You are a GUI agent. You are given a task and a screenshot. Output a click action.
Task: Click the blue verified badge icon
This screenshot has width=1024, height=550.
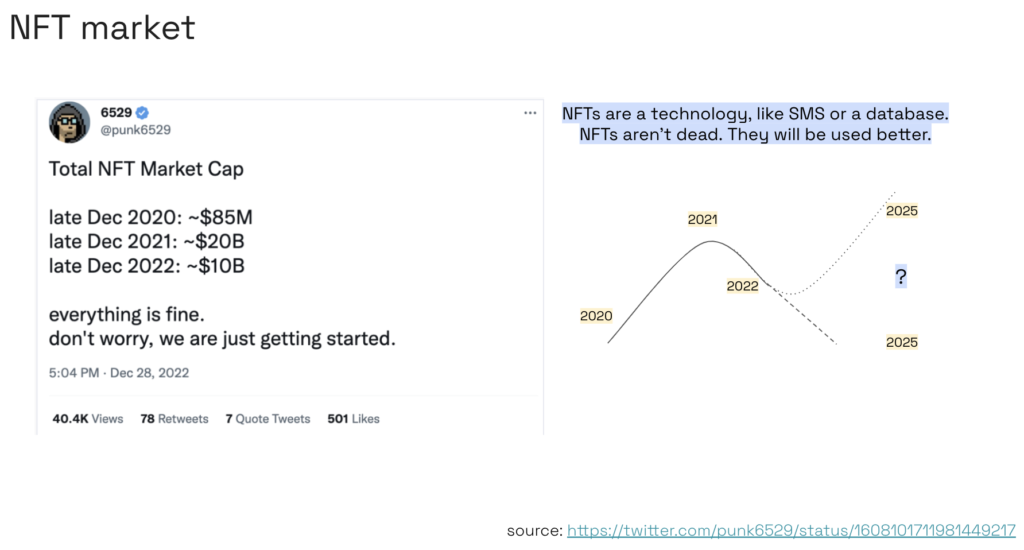point(142,112)
